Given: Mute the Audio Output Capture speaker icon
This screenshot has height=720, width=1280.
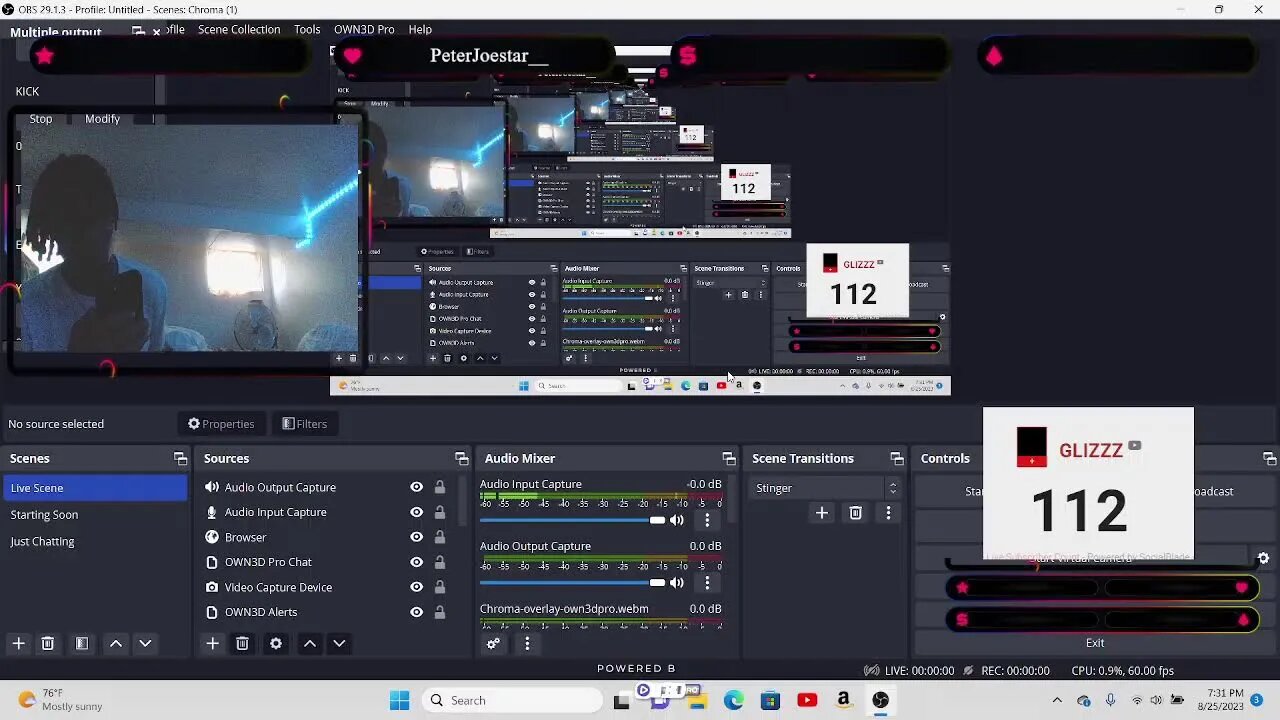Looking at the screenshot, I should [x=677, y=582].
